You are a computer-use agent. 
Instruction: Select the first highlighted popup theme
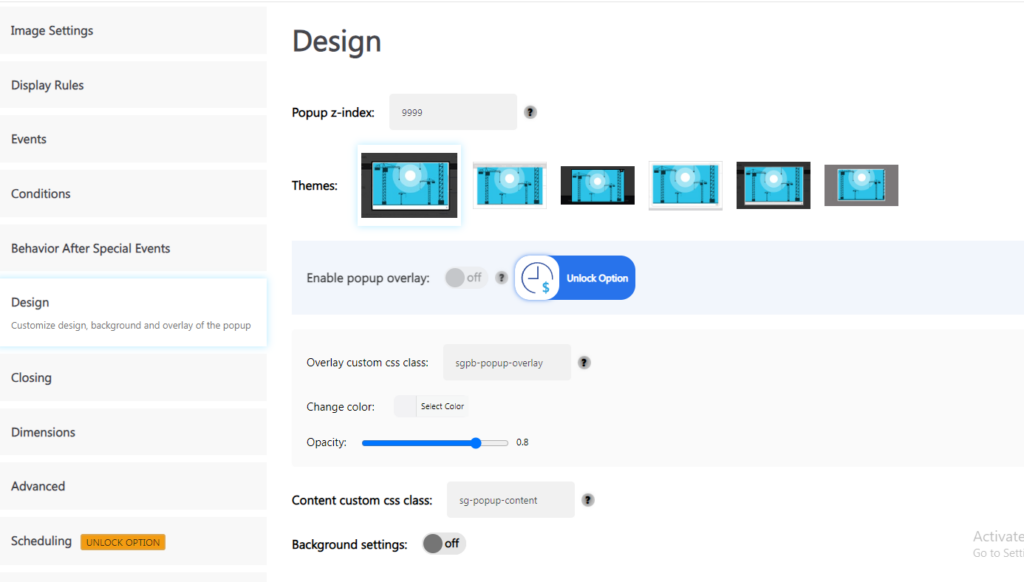(x=409, y=185)
